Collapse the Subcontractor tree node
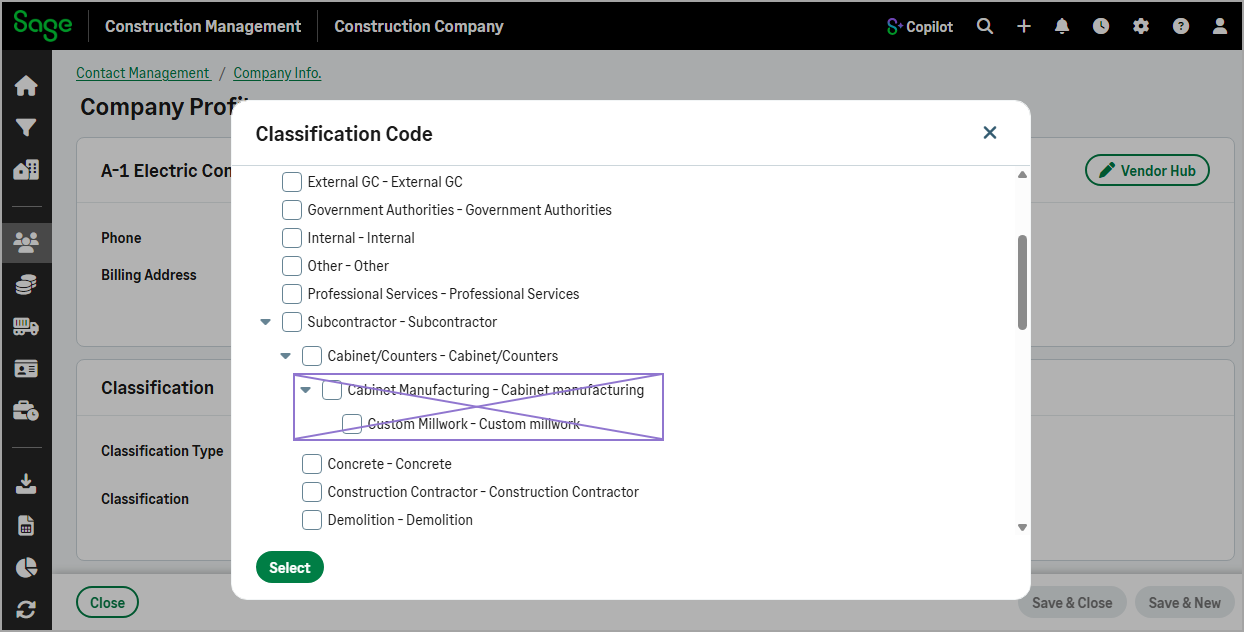Image resolution: width=1244 pixels, height=632 pixels. (265, 322)
